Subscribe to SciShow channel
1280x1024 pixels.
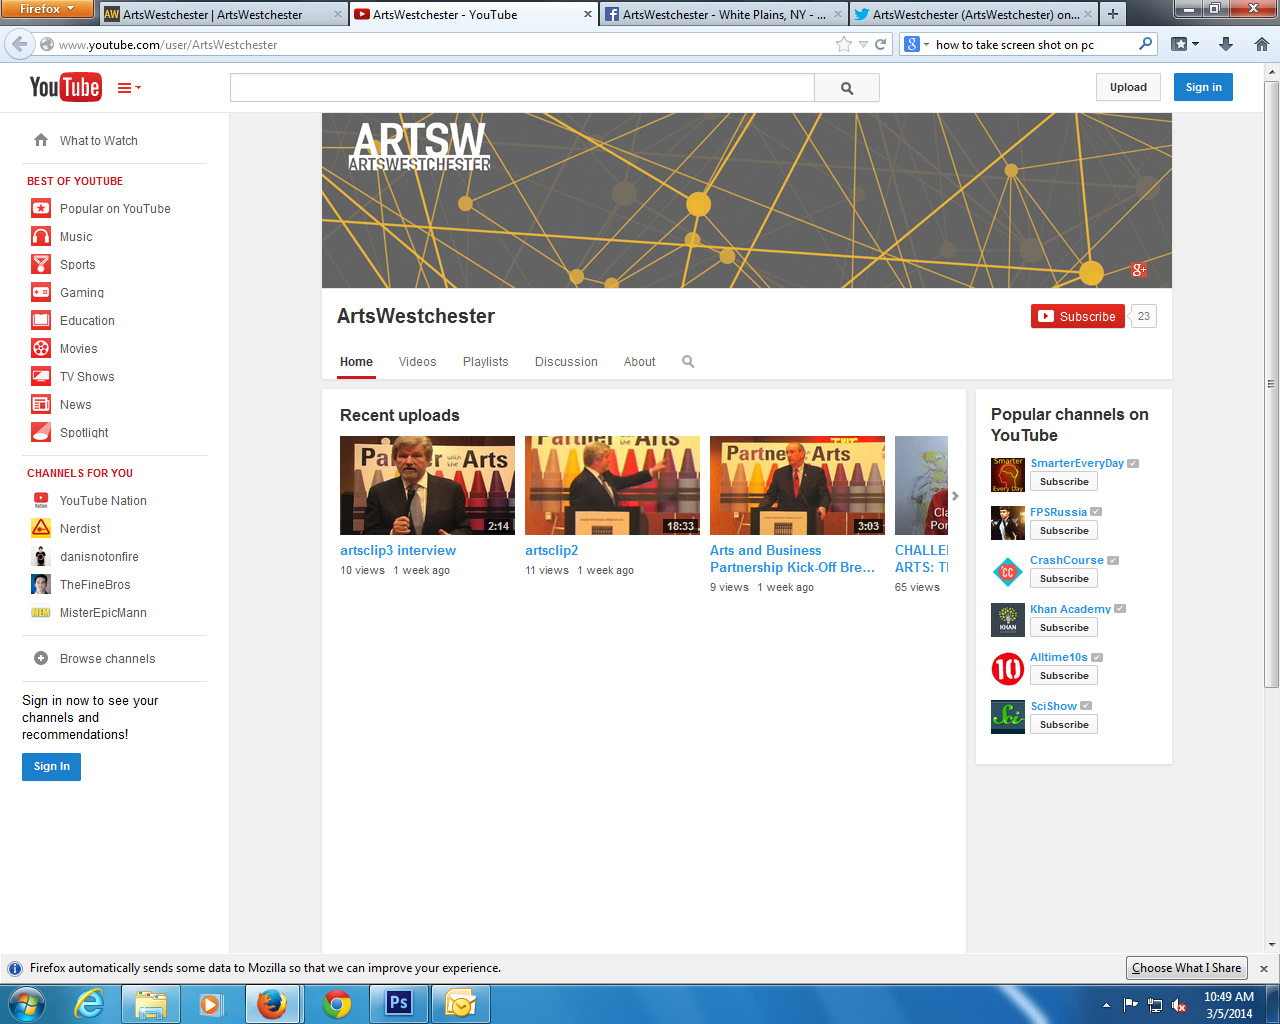(1064, 725)
